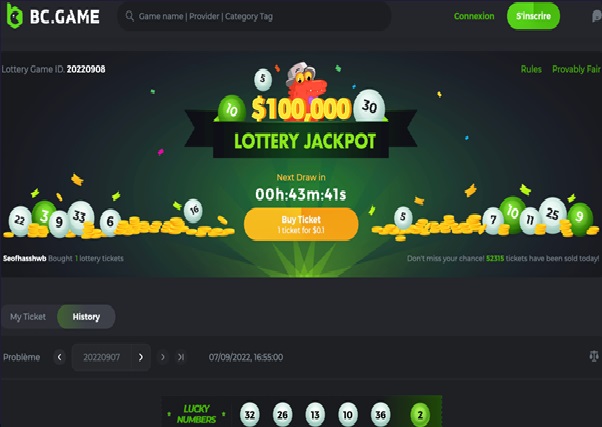The height and width of the screenshot is (427, 602).
Task: Click lucky number ball 32
Action: click(250, 415)
